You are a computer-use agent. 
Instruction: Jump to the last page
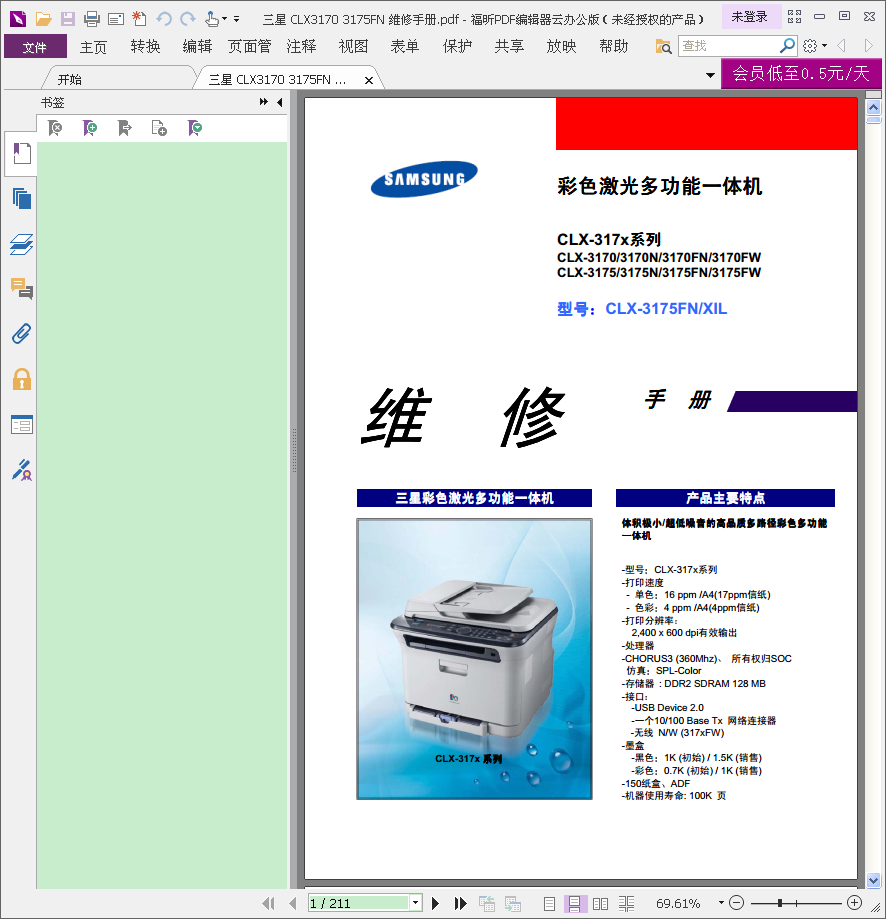[461, 903]
